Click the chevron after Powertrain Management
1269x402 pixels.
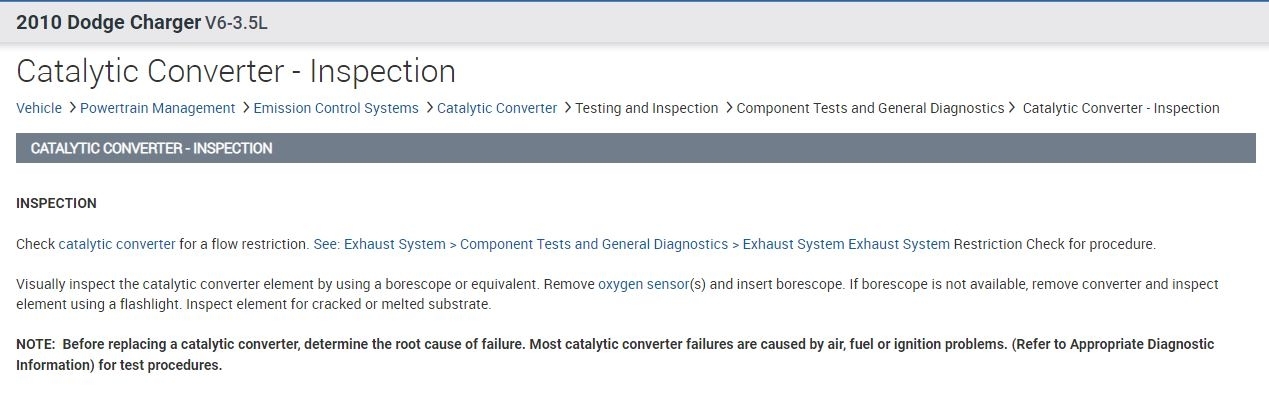(245, 108)
